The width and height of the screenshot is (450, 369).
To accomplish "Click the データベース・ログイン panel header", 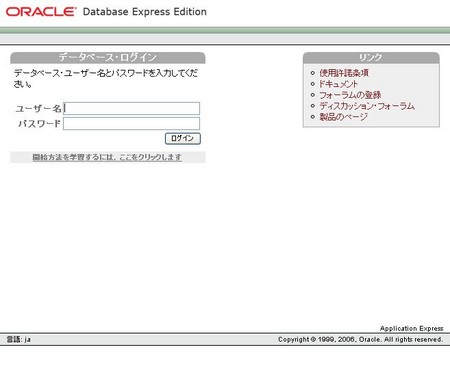I will 108,58.
